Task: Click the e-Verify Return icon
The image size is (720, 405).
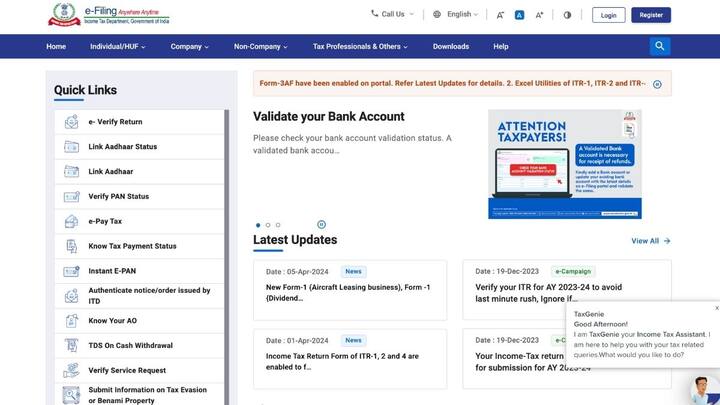Action: pos(71,122)
